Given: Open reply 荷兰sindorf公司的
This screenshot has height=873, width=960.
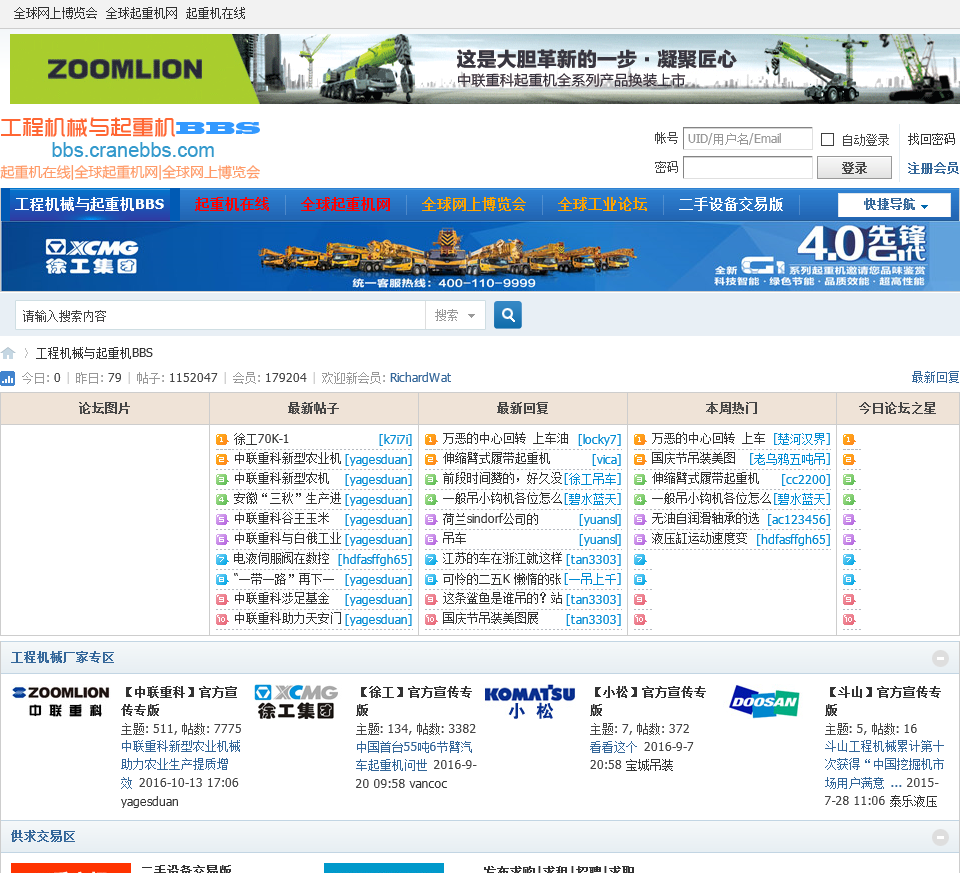Looking at the screenshot, I should pyautogui.click(x=490, y=519).
